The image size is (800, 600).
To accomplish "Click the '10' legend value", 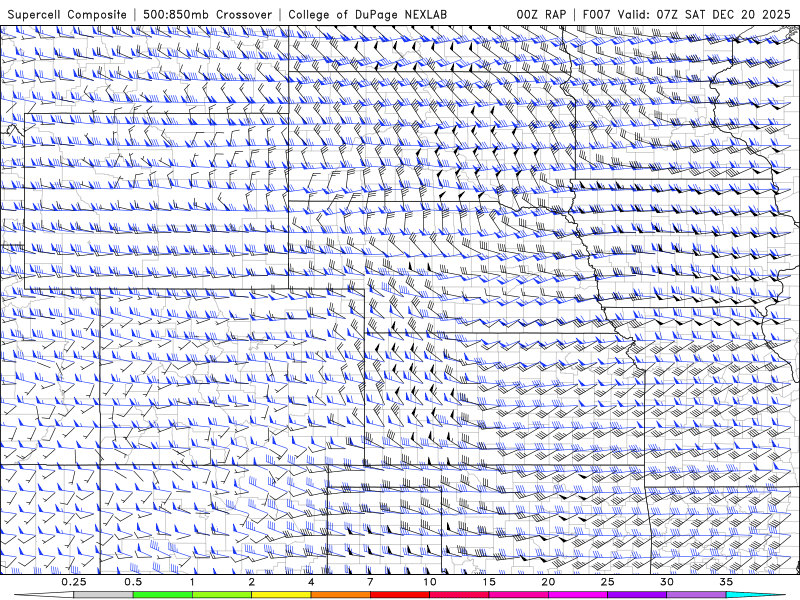I will coord(430,582).
